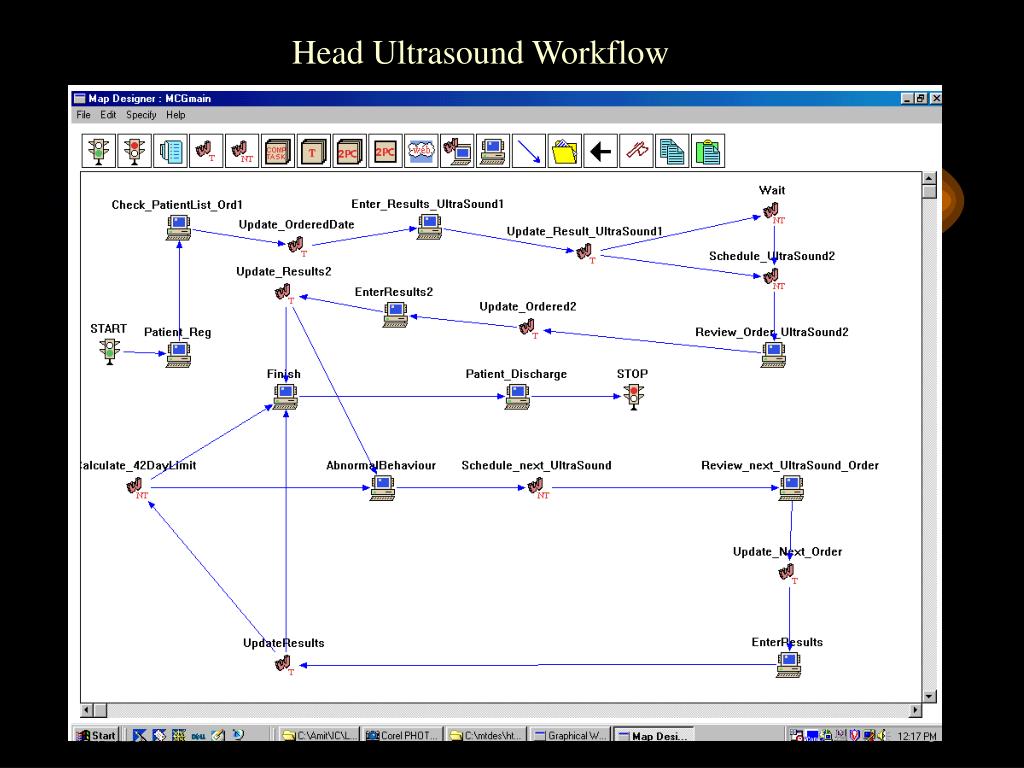
Task: Open the Windows Start button
Action: pyautogui.click(x=97, y=735)
